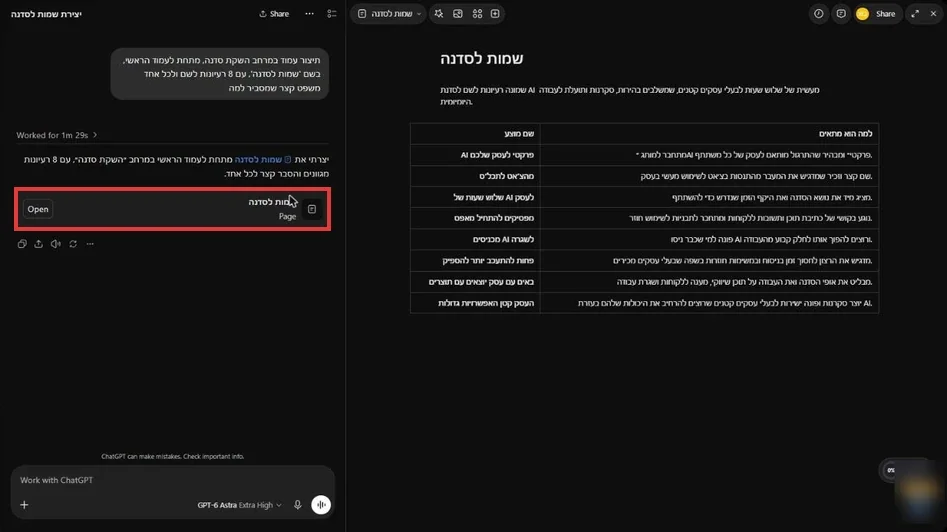The width and height of the screenshot is (947, 532).
Task: Click the plus attach button in the composer
Action: (x=24, y=505)
